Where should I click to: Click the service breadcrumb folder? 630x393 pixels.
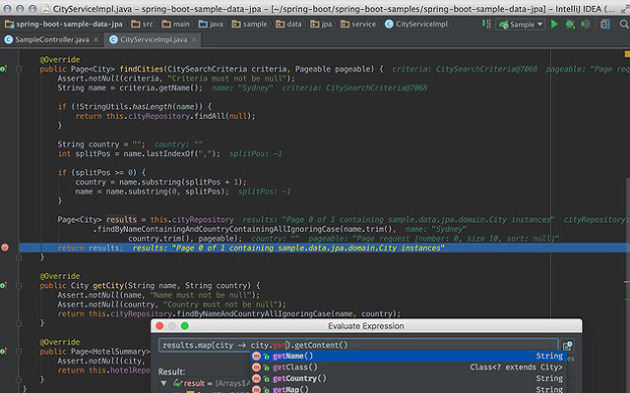[x=358, y=24]
